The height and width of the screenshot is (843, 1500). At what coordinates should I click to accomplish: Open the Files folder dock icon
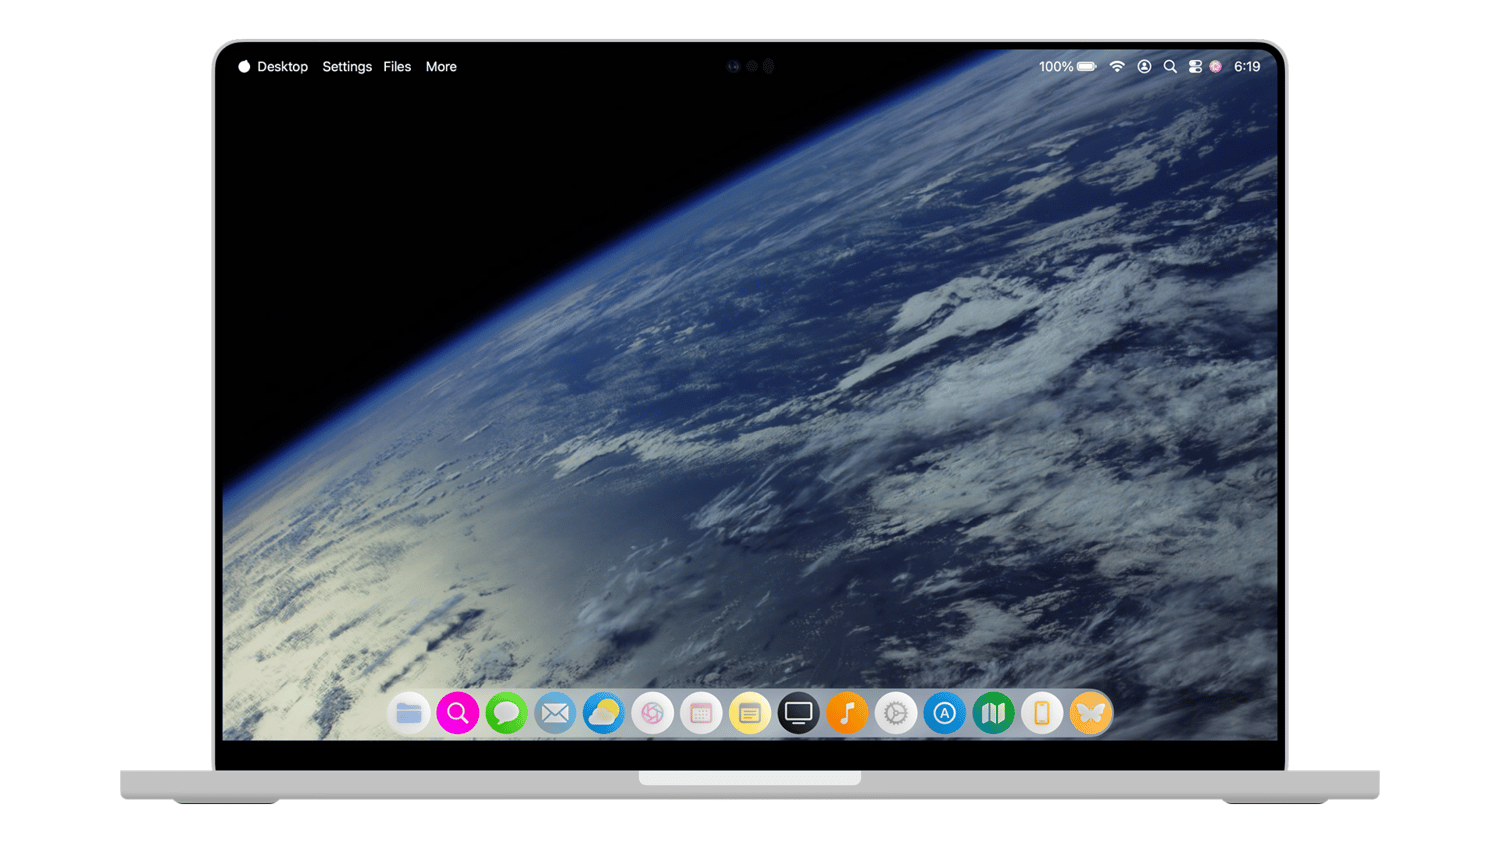pyautogui.click(x=409, y=713)
